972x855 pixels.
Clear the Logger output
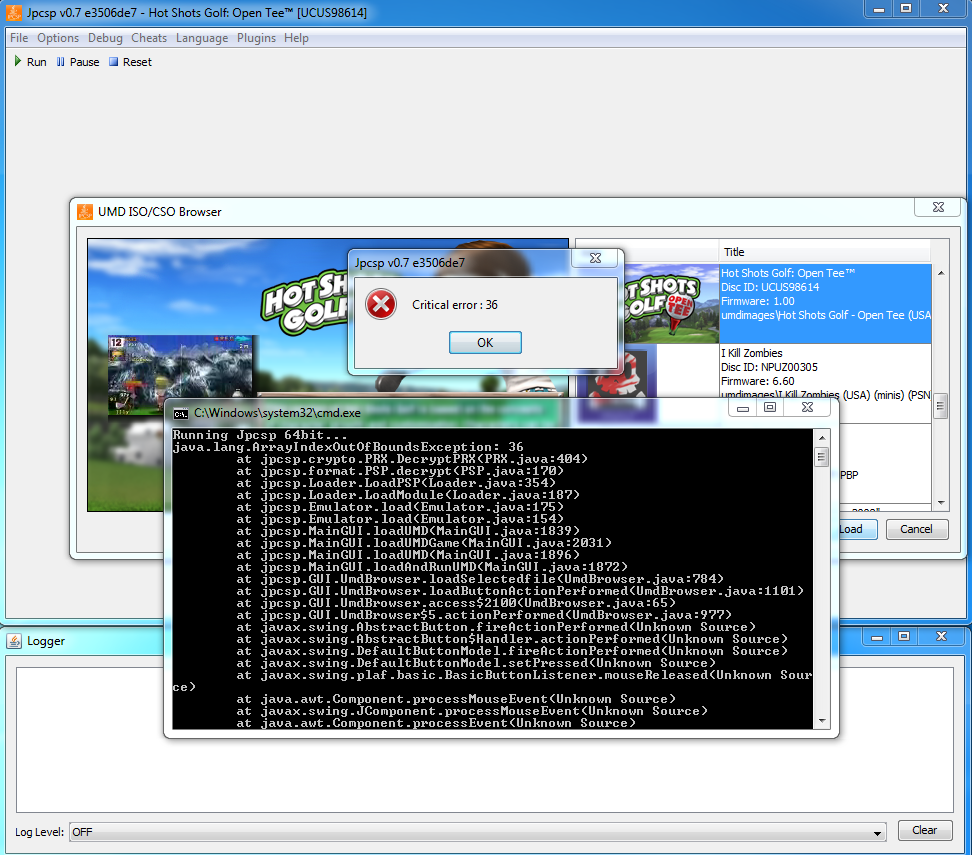click(x=924, y=830)
